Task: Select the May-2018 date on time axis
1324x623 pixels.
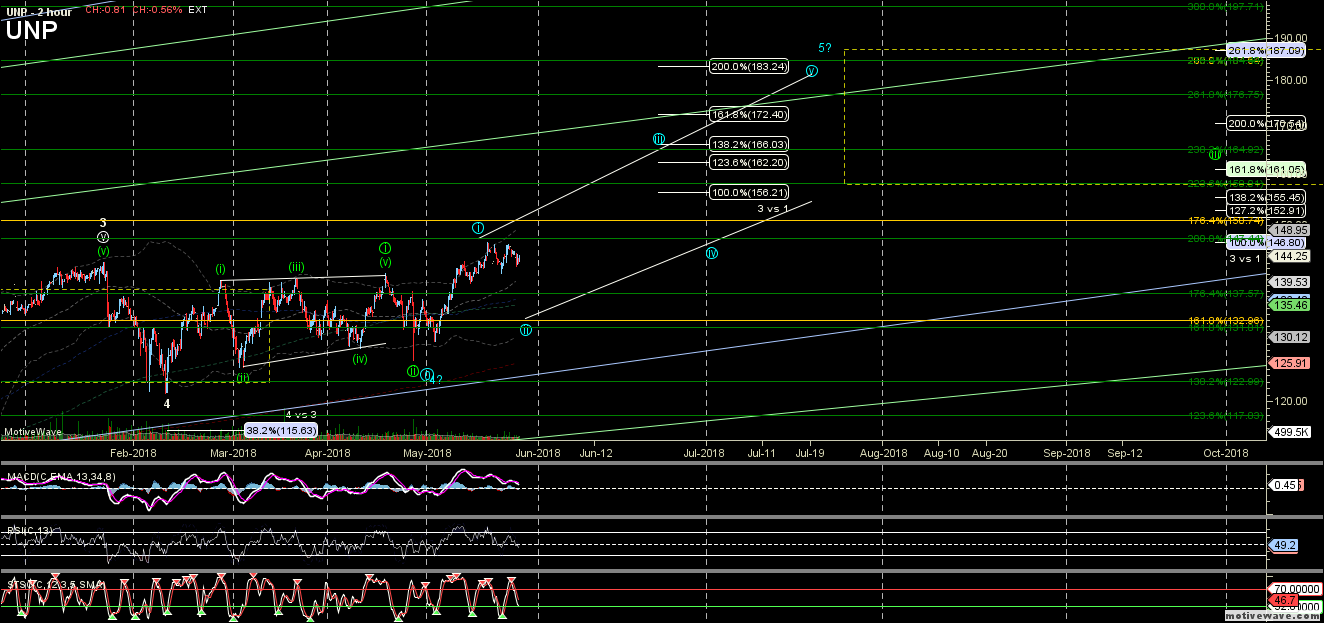Action: pos(427,453)
